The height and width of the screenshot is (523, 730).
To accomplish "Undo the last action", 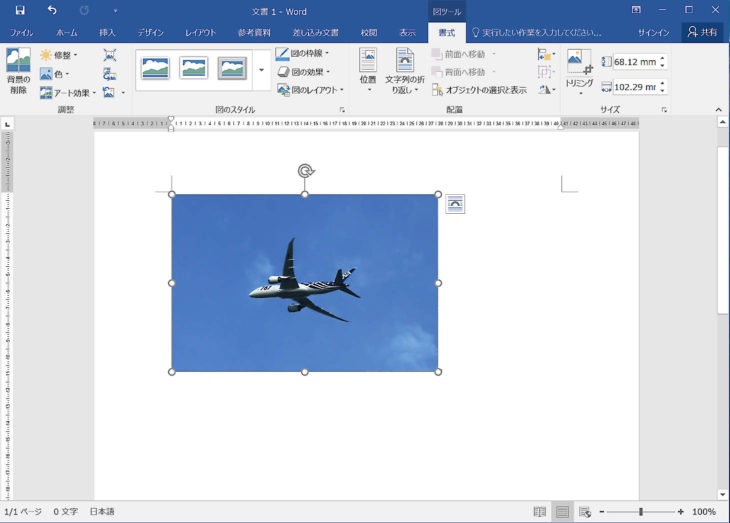I will point(52,10).
